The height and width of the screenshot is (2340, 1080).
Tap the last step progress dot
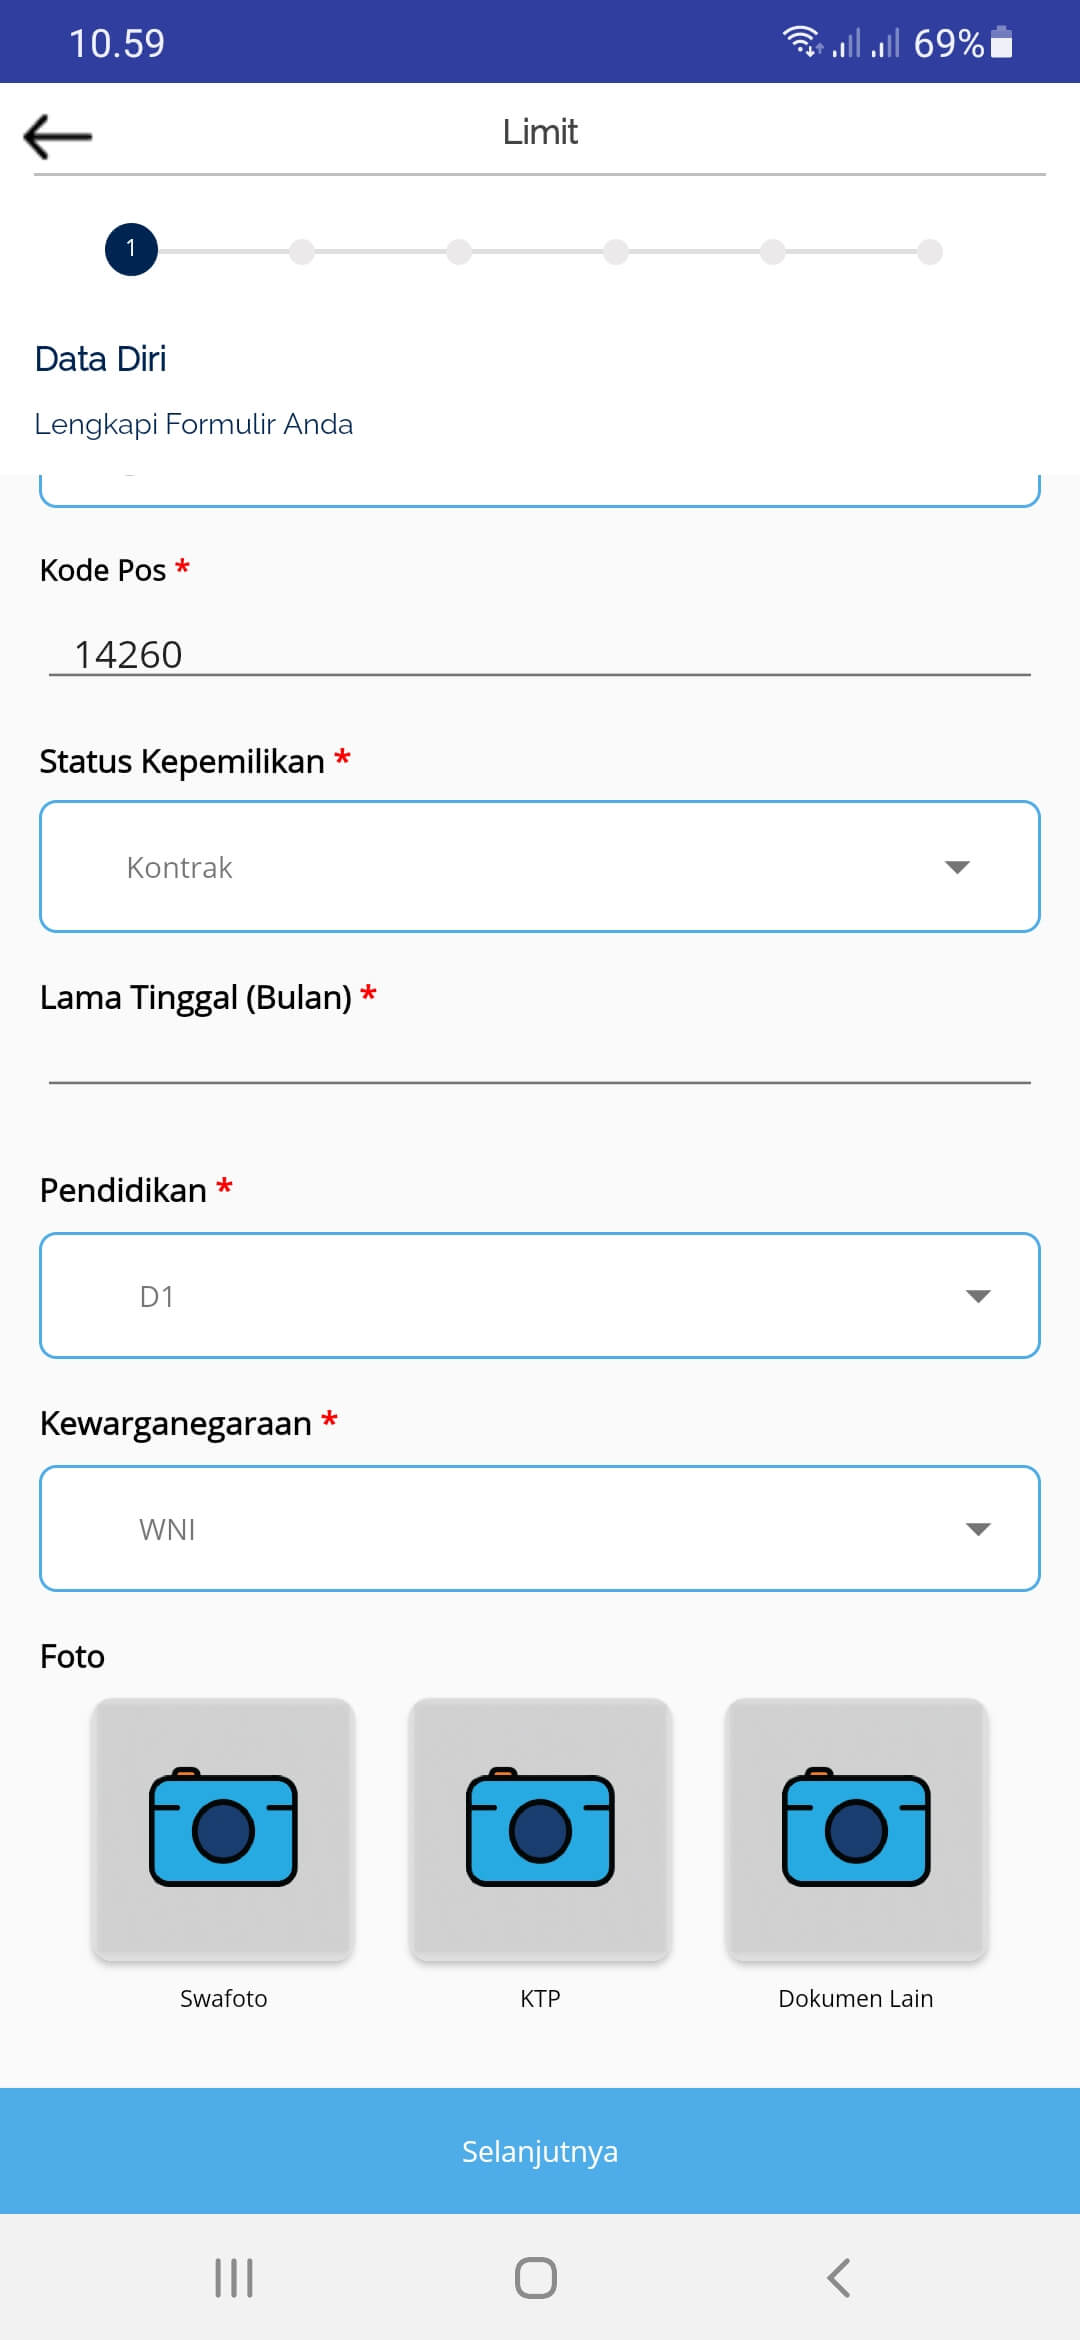[930, 252]
